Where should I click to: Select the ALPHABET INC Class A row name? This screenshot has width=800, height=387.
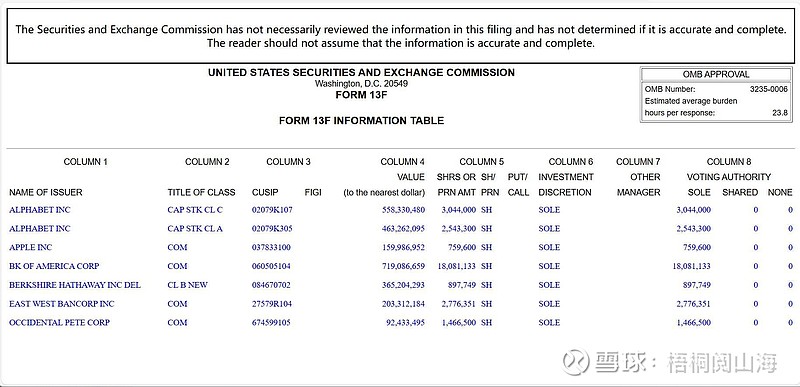click(x=40, y=229)
